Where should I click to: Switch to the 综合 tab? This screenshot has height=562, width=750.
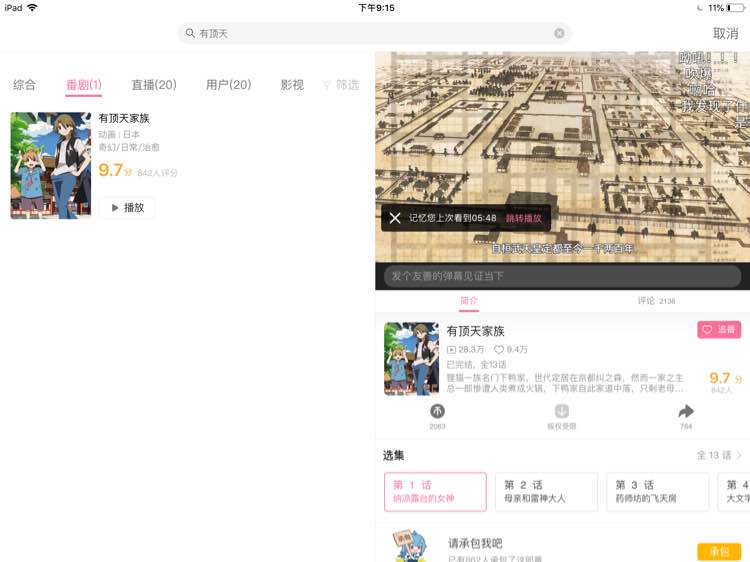tap(24, 85)
